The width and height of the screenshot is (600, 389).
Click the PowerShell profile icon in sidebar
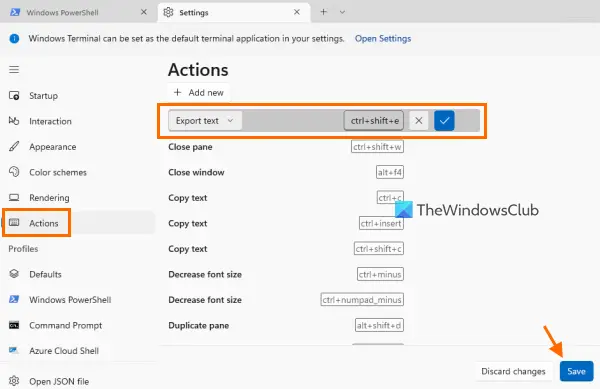click(x=14, y=299)
